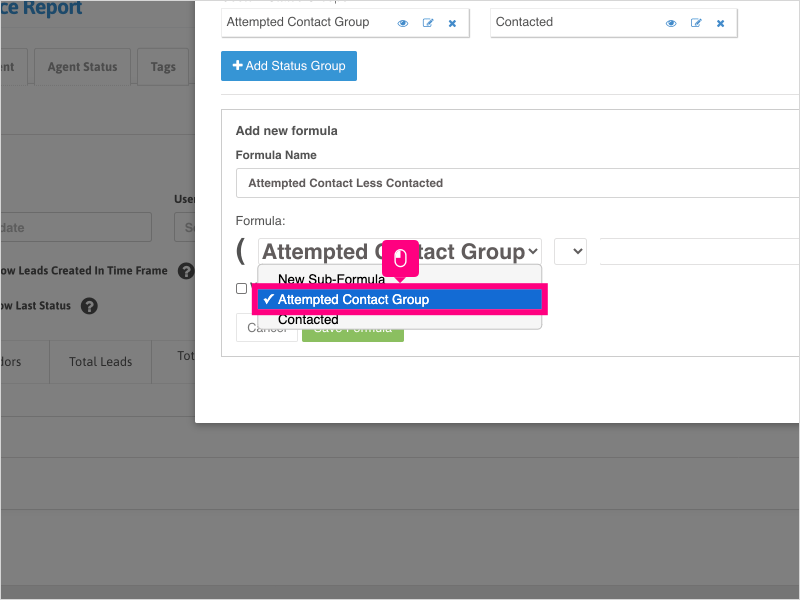800x600 pixels.
Task: Tick the checkbox below the formula row
Action: [241, 289]
